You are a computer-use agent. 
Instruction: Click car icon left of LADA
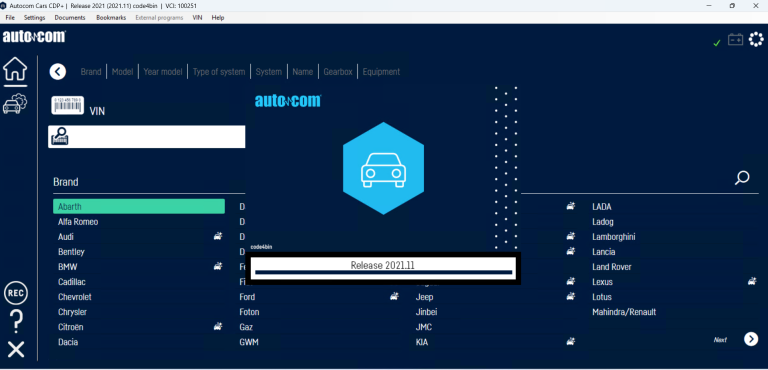point(571,207)
